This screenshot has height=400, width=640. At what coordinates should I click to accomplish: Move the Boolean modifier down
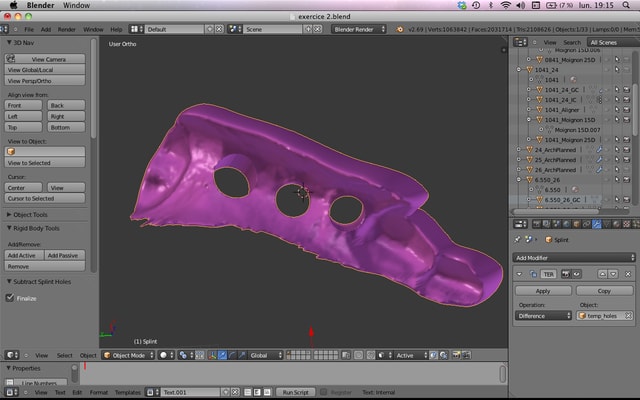(x=613, y=274)
